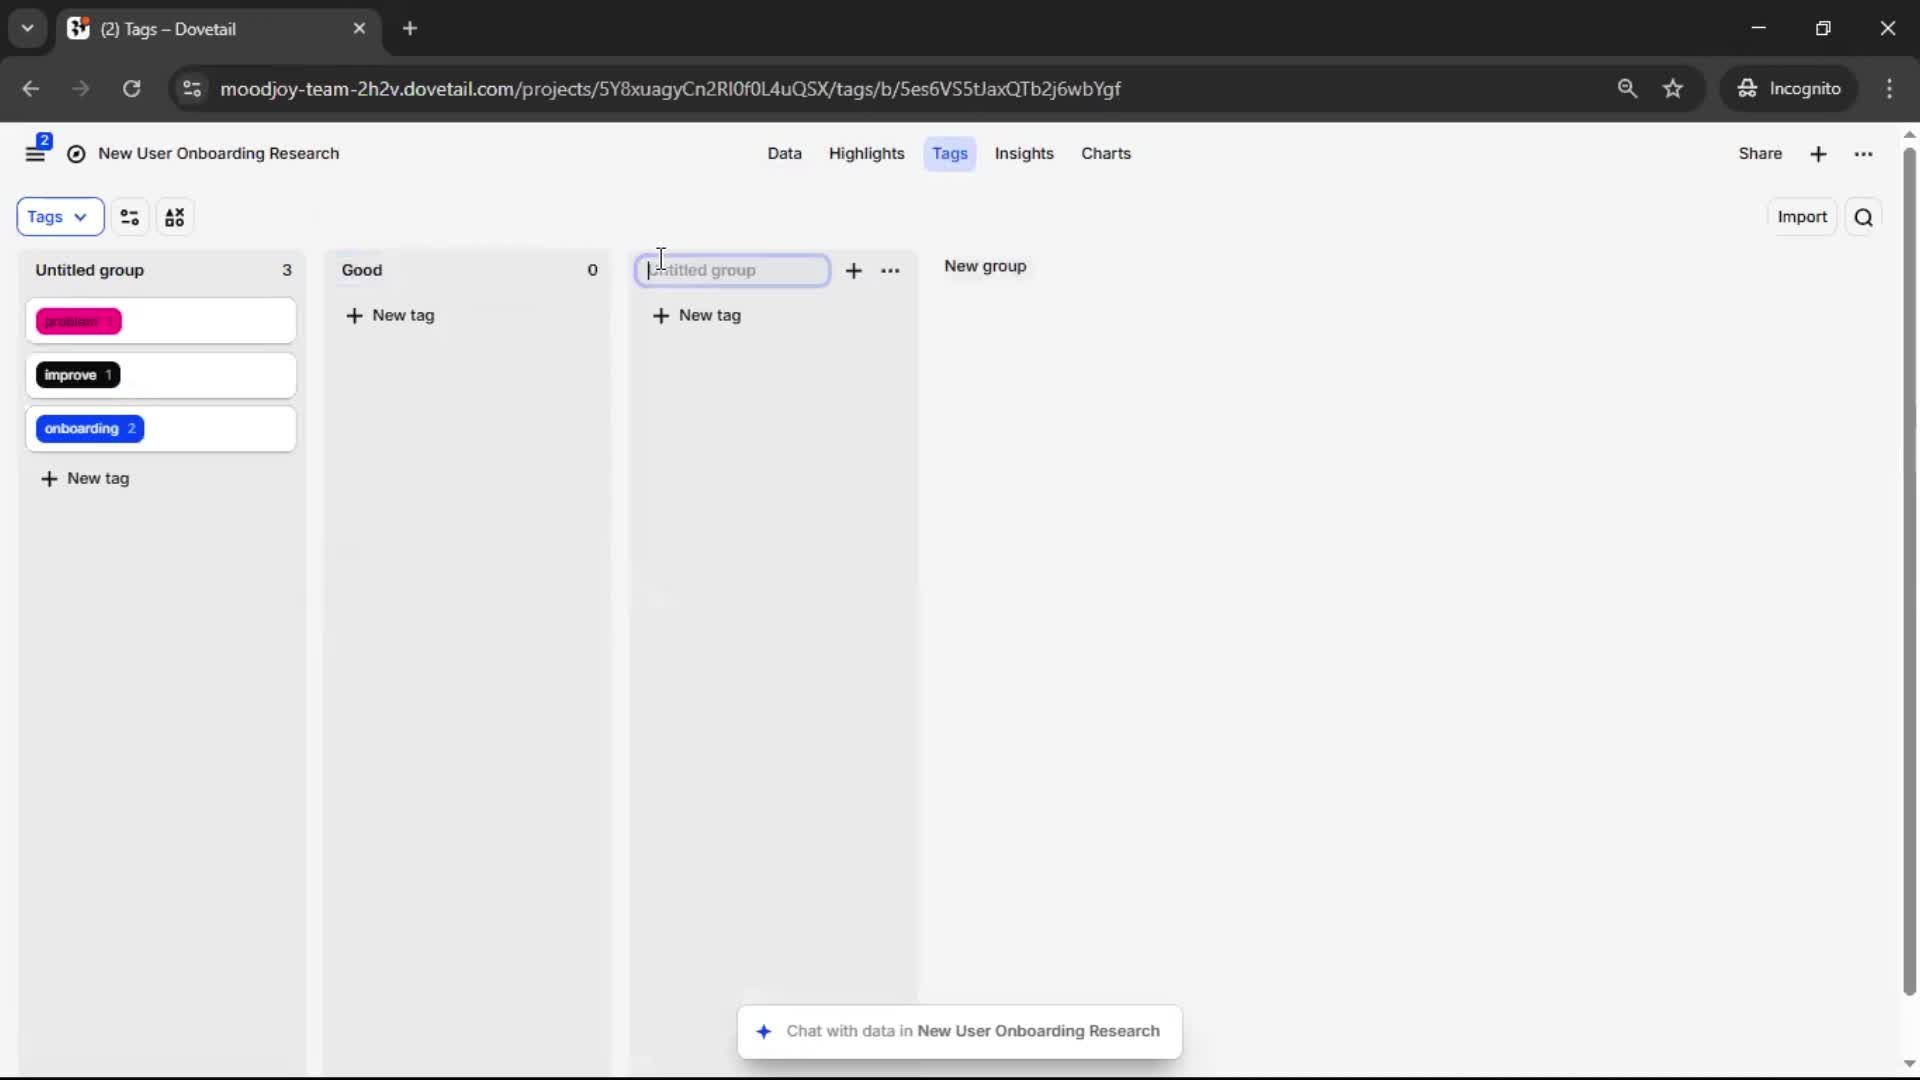1920x1080 pixels.
Task: Expand the browser tab search chevron
Action: [x=28, y=28]
